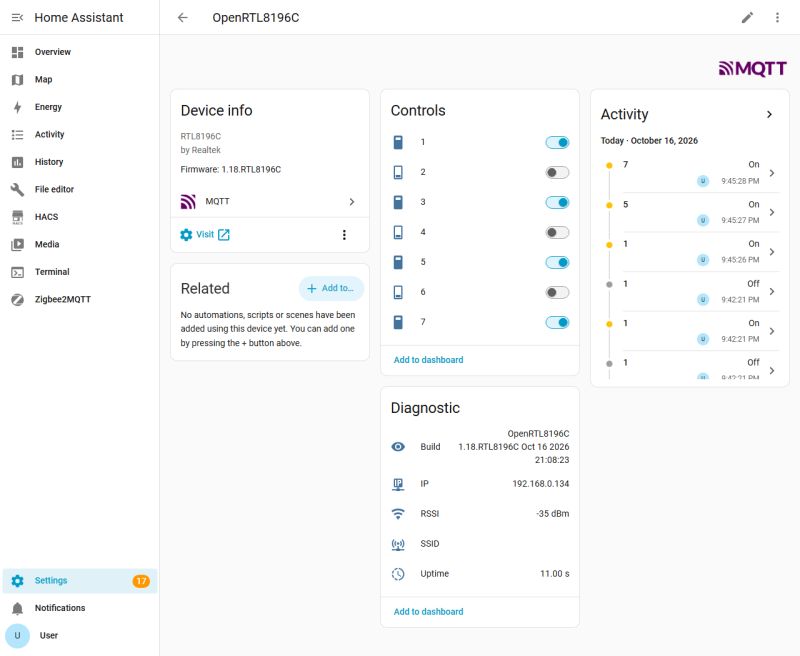
Task: Click the phone icon for control 1
Action: [x=398, y=142]
